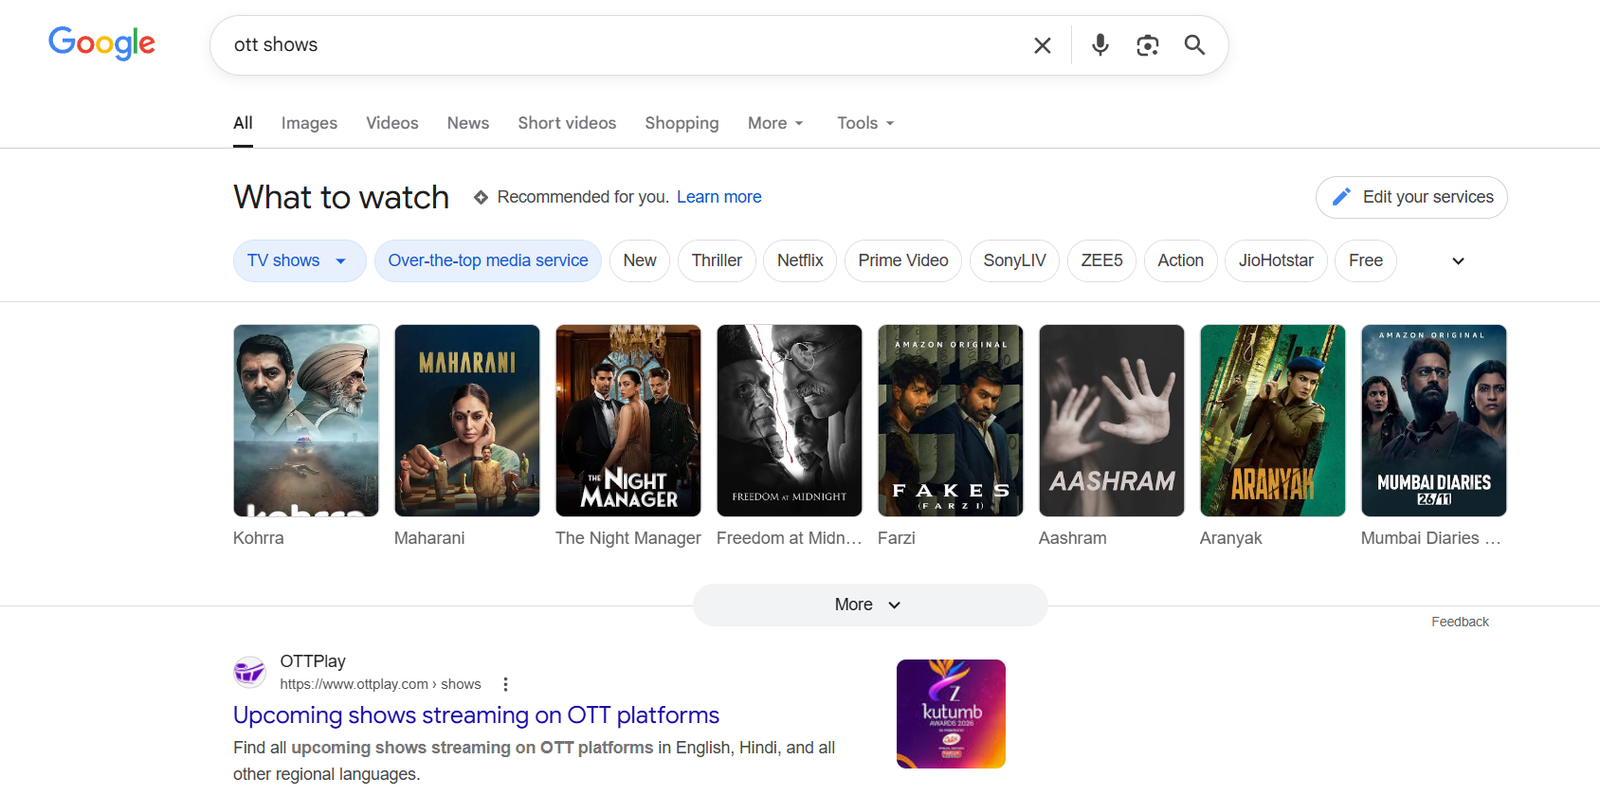Open search by image camera icon
The height and width of the screenshot is (810, 1600).
point(1147,45)
